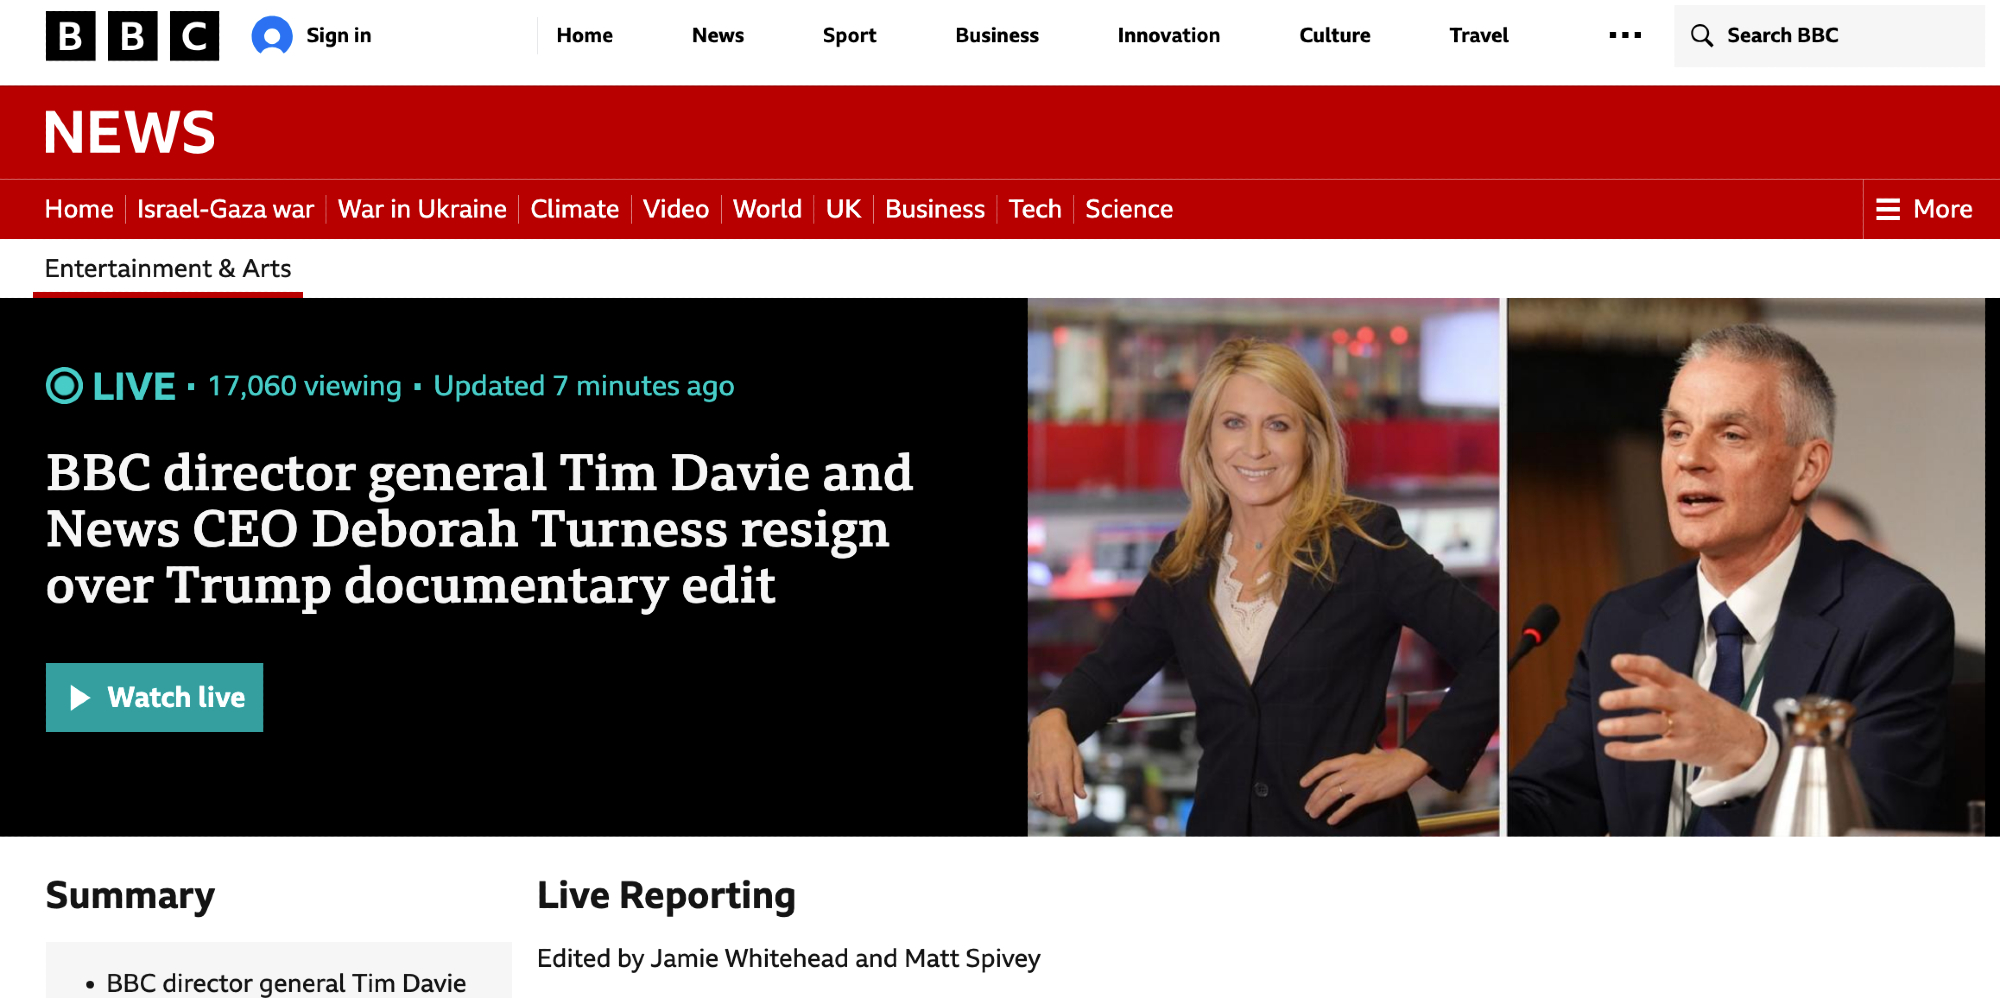2000x998 pixels.
Task: Expand the More hamburger menu
Action: [1924, 209]
